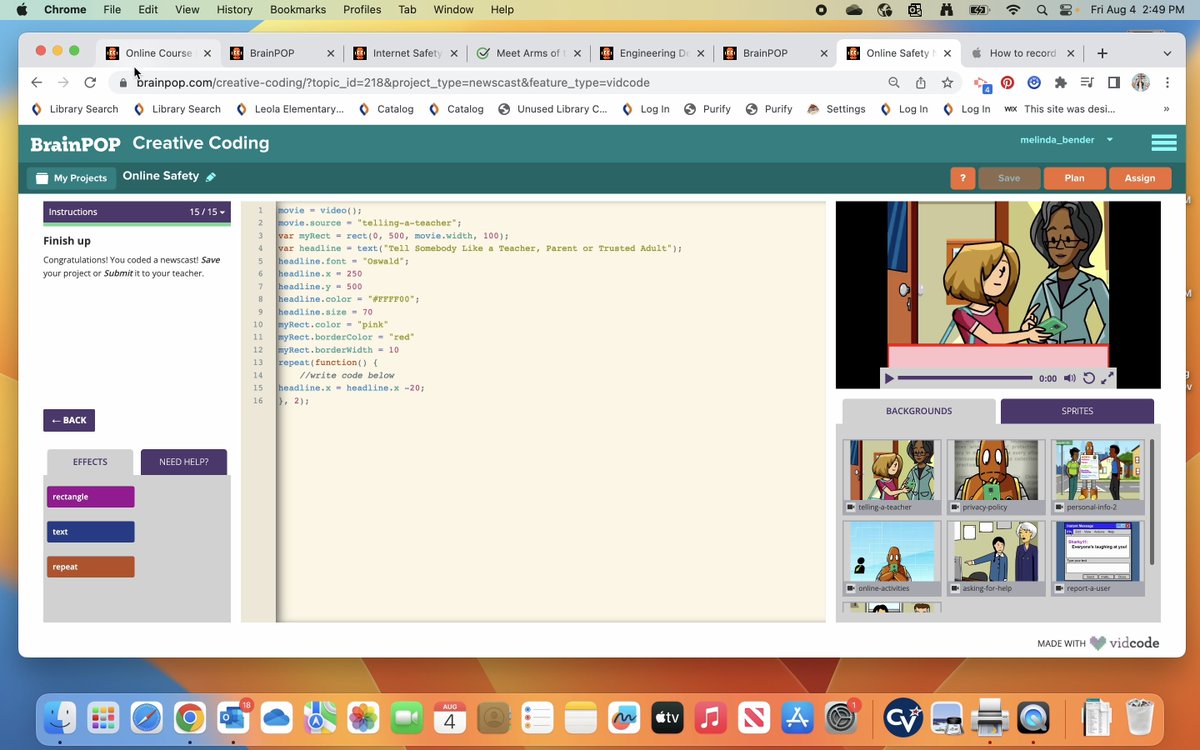Open the Pinterest extension
Image resolution: width=1200 pixels, height=750 pixels.
[1008, 83]
